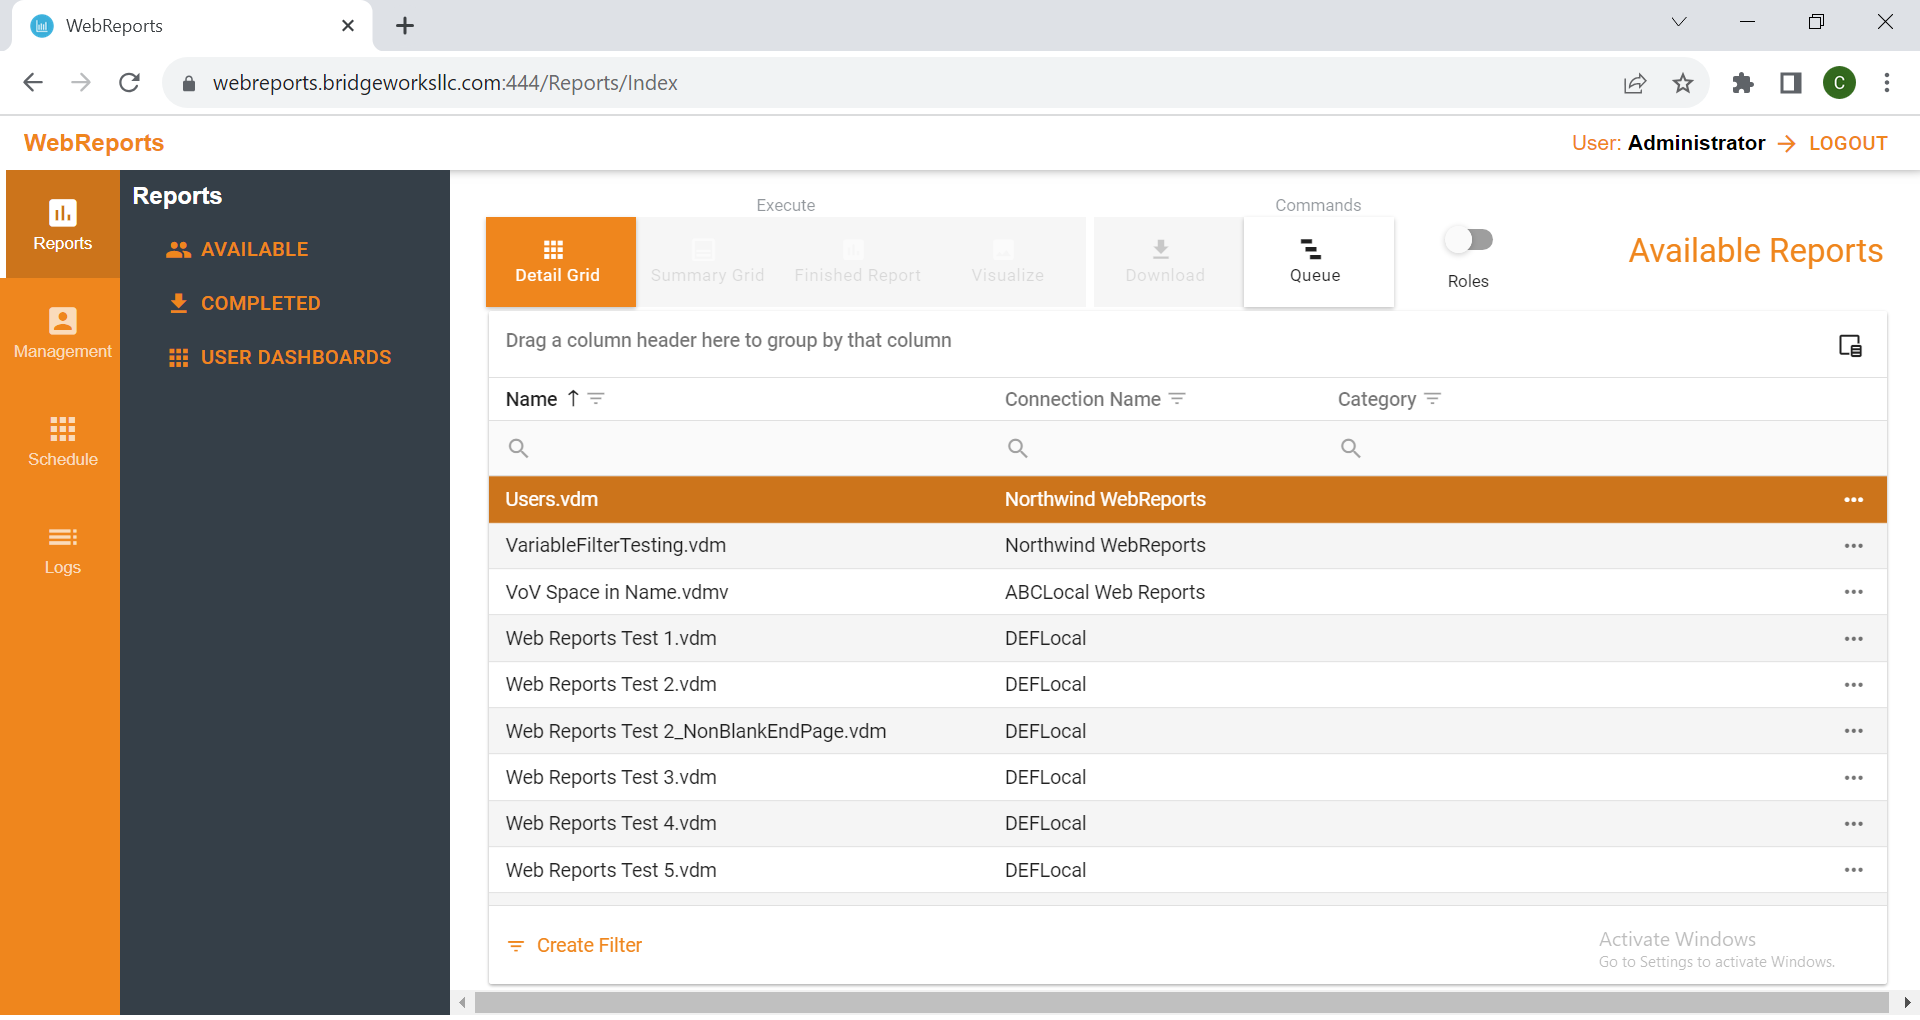The image size is (1920, 1020).
Task: Click the scrollbar right arrow
Action: (1907, 1002)
